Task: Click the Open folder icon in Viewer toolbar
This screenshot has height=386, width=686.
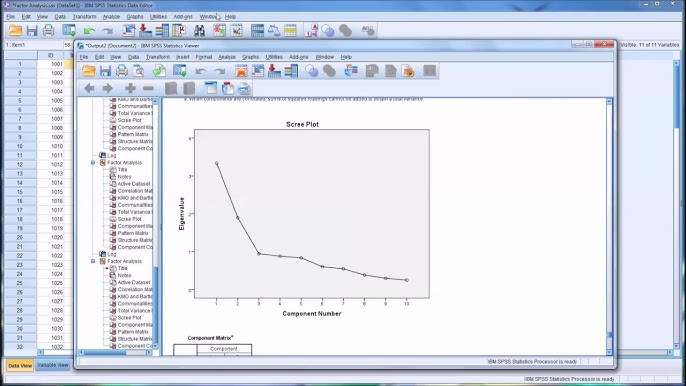Action: [x=88, y=71]
